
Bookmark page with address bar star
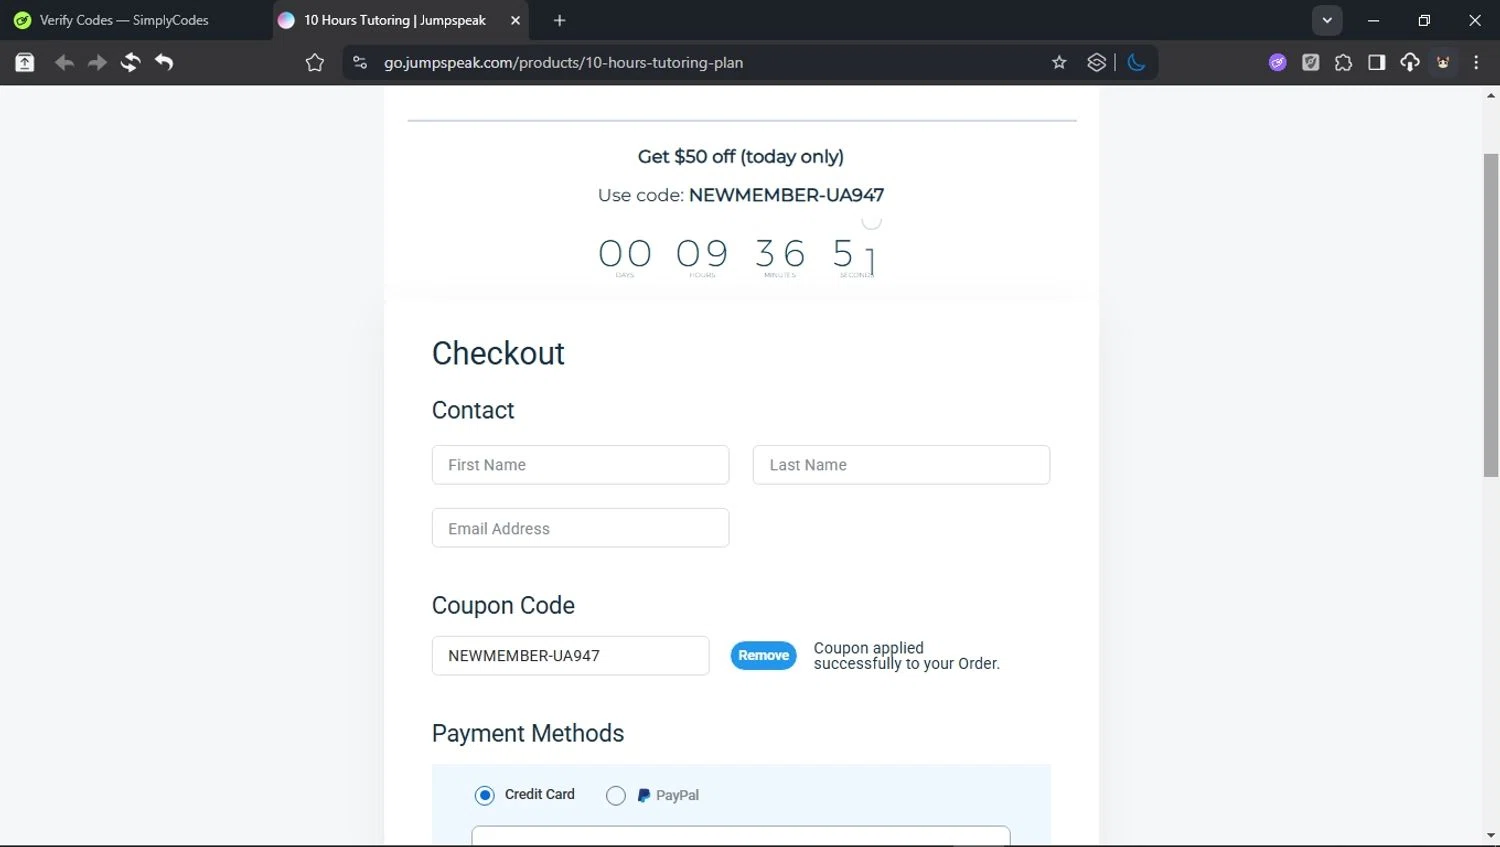(1059, 62)
